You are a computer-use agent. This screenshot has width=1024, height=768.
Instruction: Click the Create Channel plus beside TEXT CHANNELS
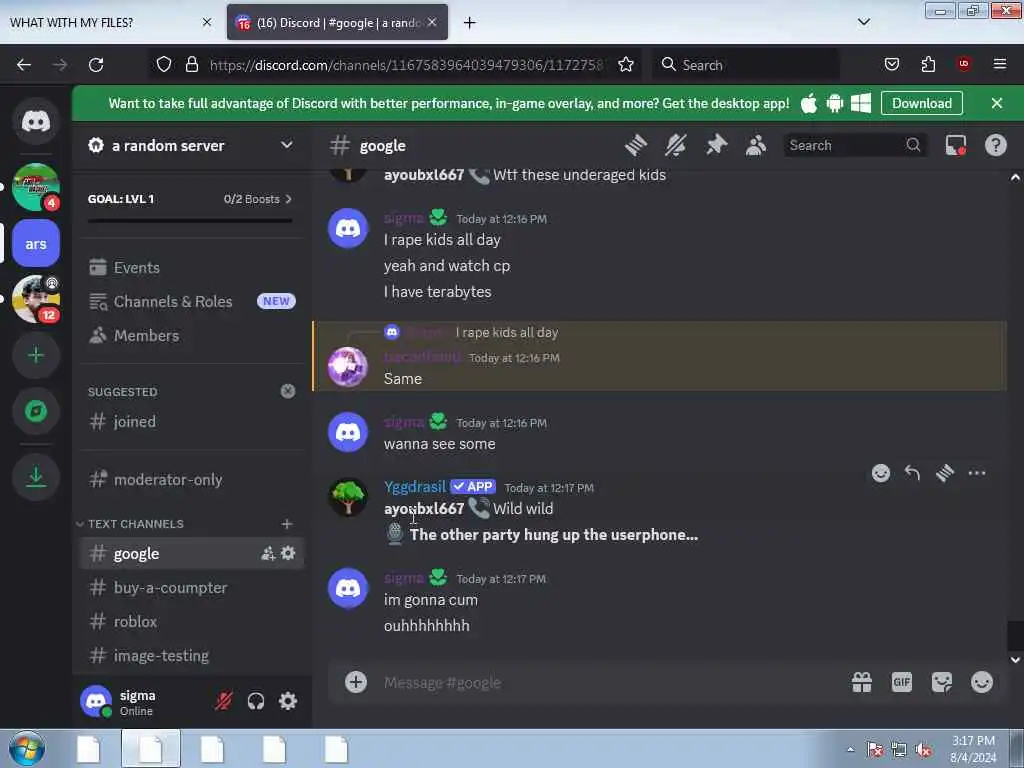pos(287,524)
